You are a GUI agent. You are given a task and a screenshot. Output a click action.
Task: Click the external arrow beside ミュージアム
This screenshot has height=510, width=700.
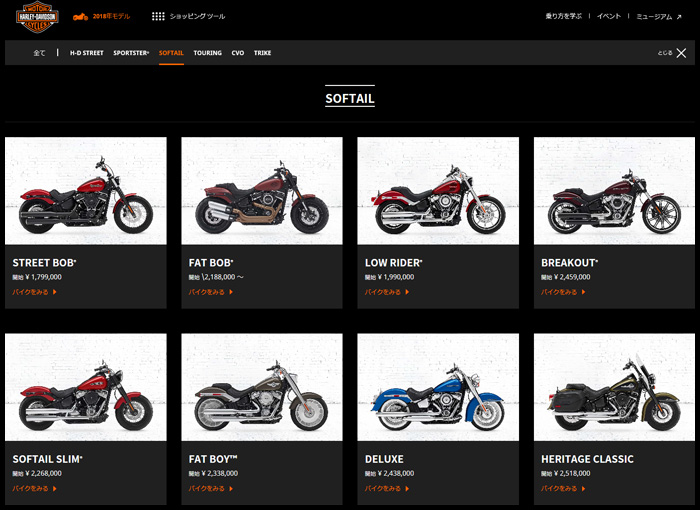tap(679, 17)
